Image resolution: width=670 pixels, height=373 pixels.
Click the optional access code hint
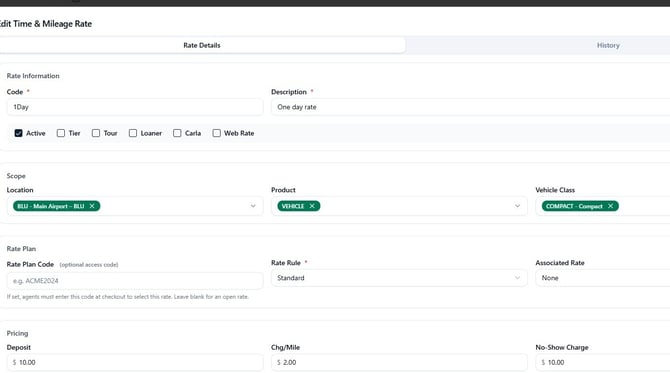[x=89, y=265]
